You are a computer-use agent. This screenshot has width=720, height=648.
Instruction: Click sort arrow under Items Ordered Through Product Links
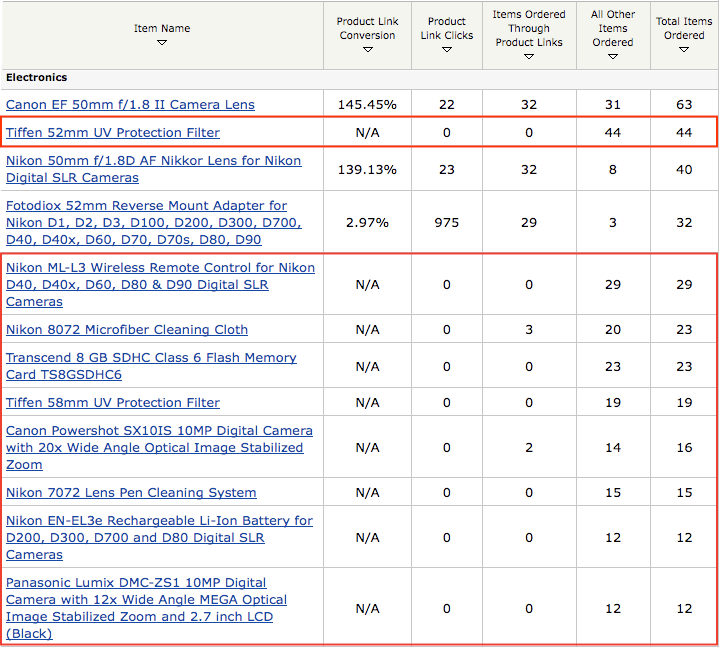point(529,56)
